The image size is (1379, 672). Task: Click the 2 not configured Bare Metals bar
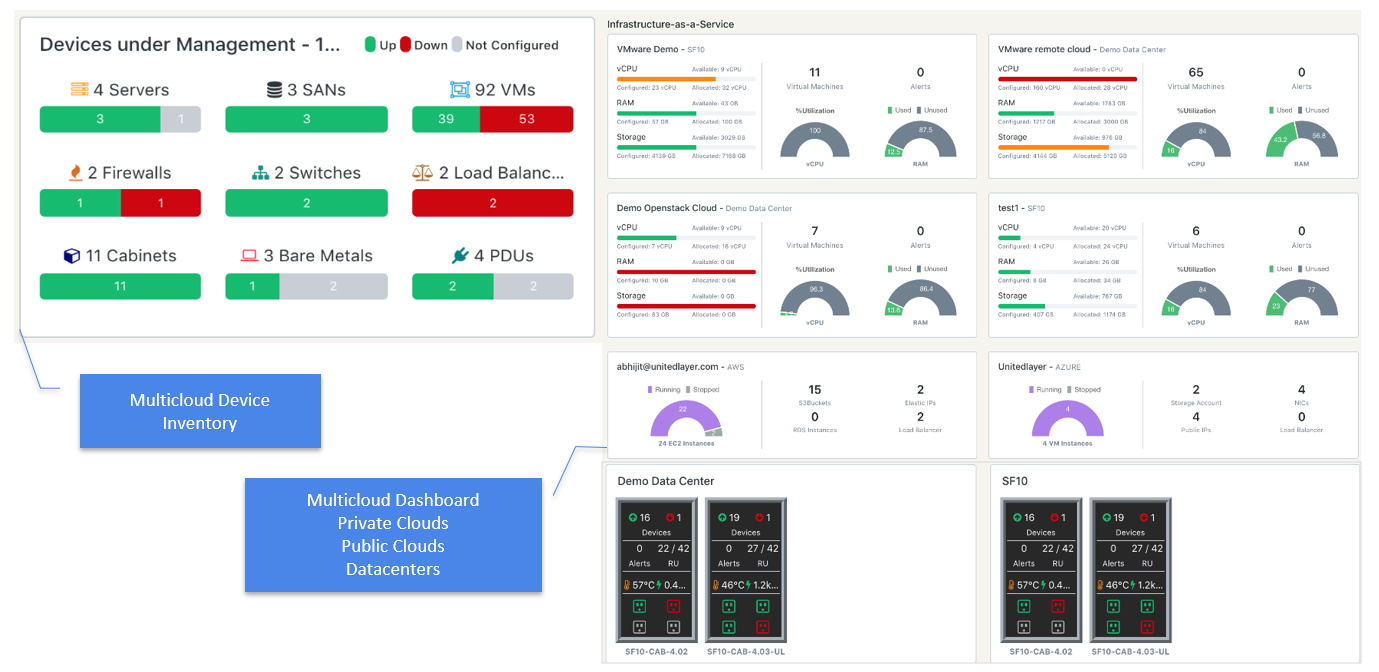(x=333, y=286)
